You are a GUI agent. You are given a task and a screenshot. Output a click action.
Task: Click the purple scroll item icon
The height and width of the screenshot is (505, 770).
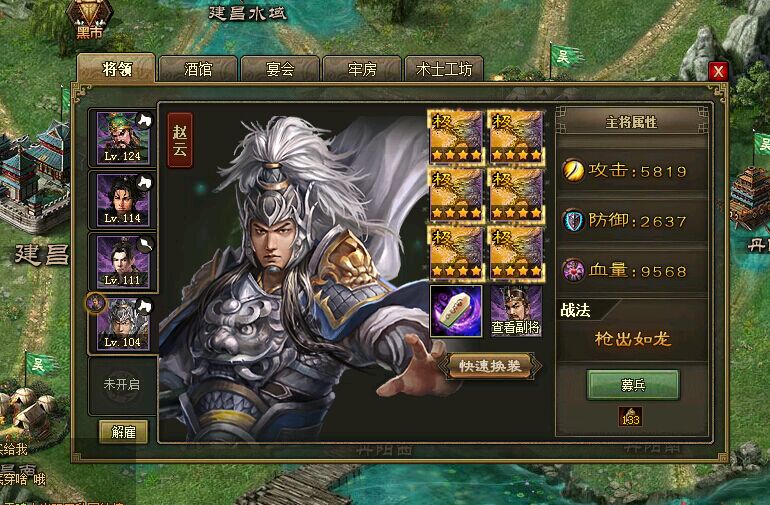coord(456,311)
